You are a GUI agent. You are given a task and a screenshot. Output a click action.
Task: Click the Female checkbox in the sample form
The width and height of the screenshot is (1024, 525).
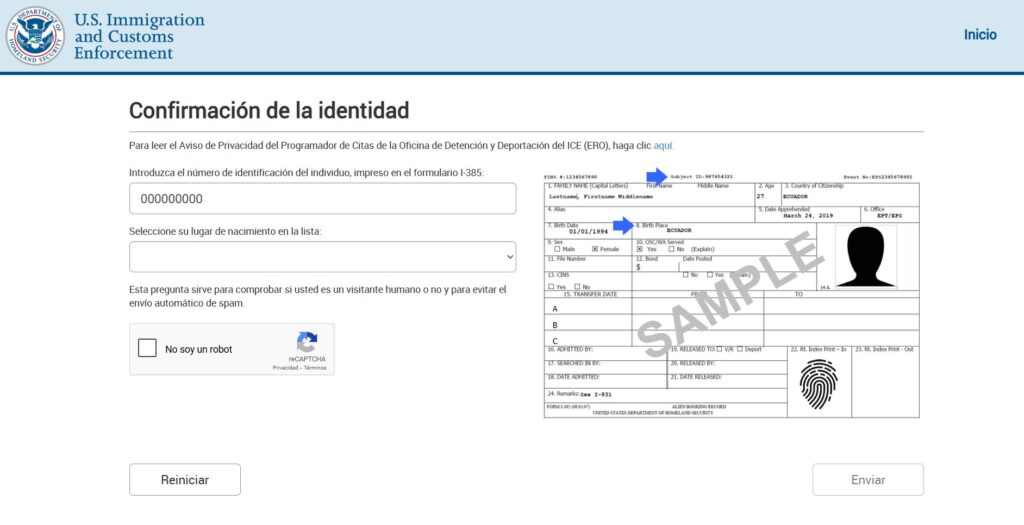(x=595, y=249)
